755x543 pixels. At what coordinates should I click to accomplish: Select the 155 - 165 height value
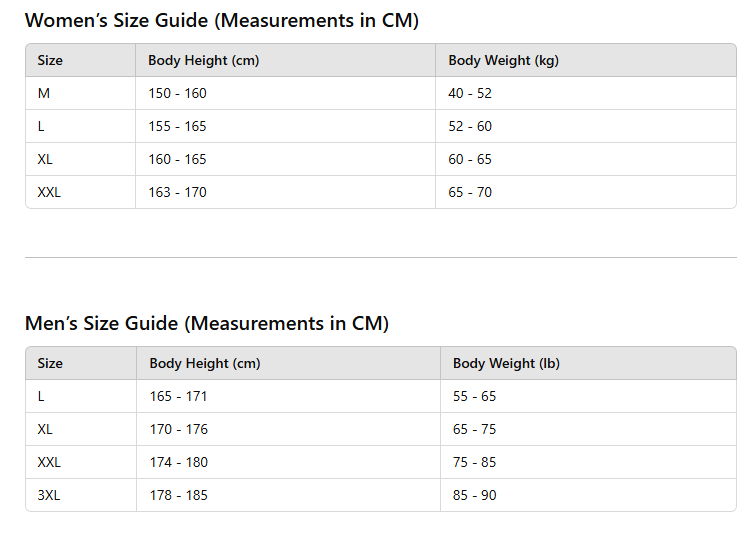177,126
